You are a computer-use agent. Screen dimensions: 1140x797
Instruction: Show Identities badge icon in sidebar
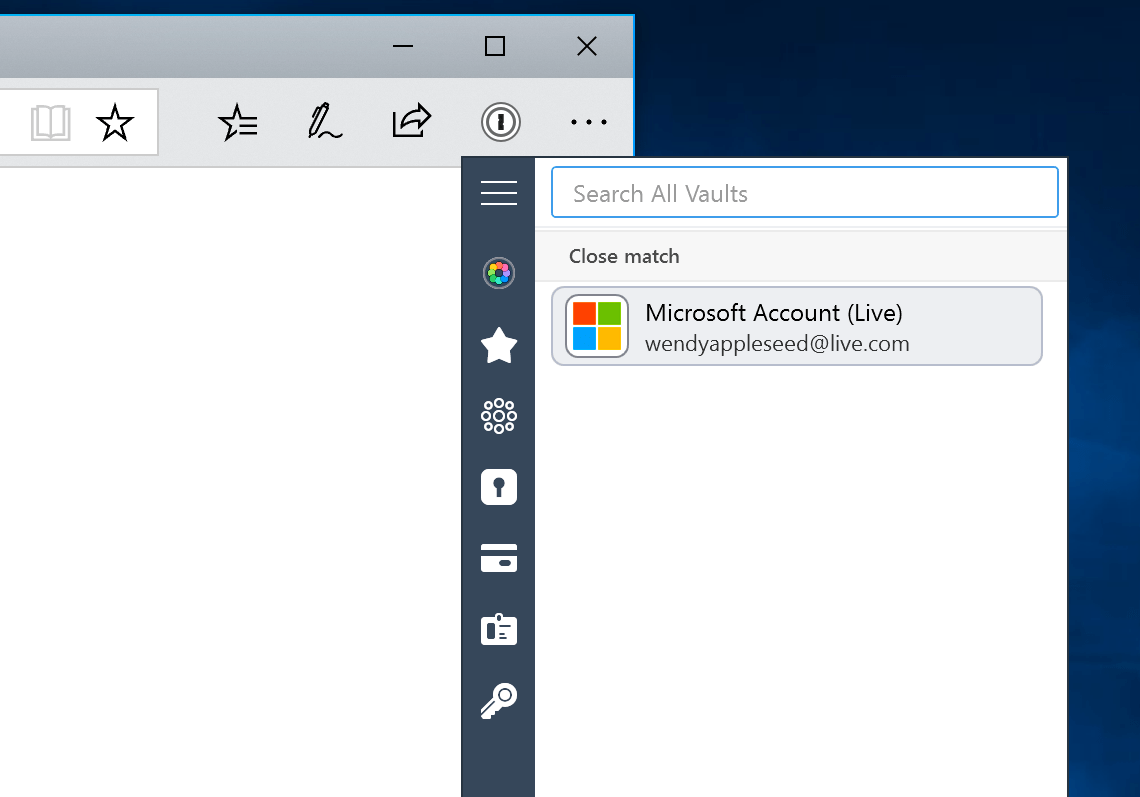[x=499, y=629]
